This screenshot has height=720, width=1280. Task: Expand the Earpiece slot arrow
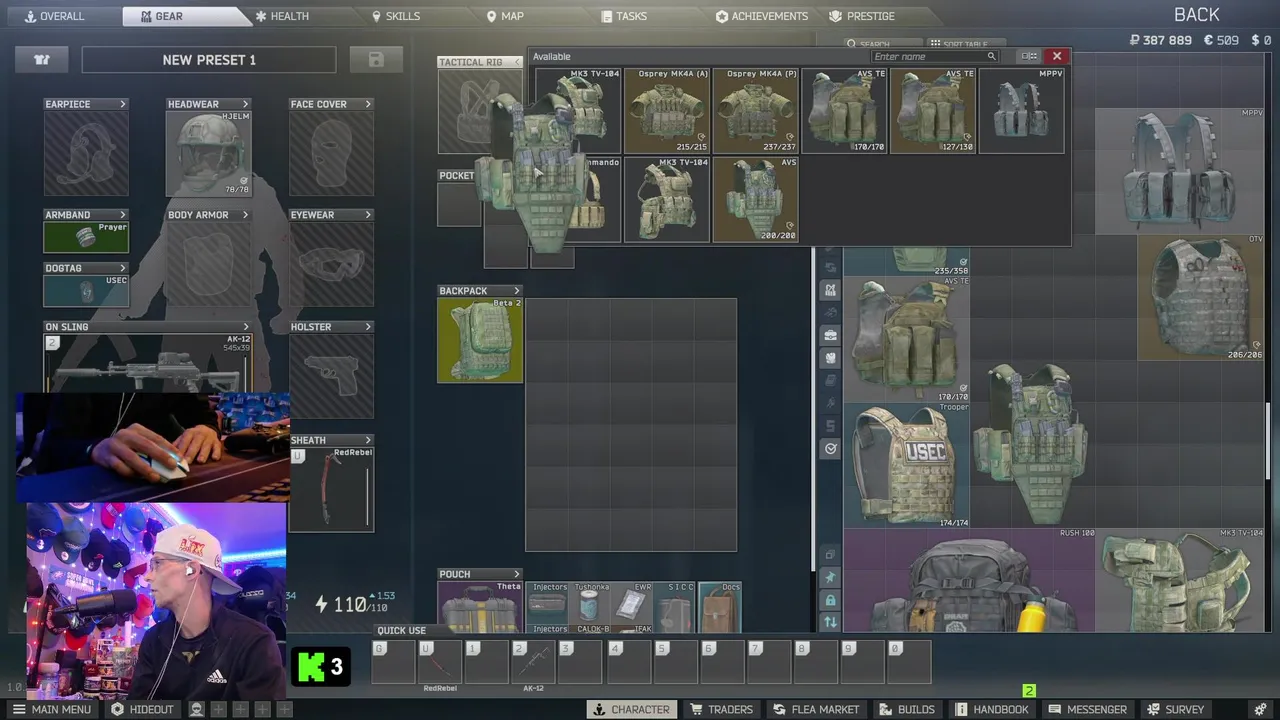[123, 104]
